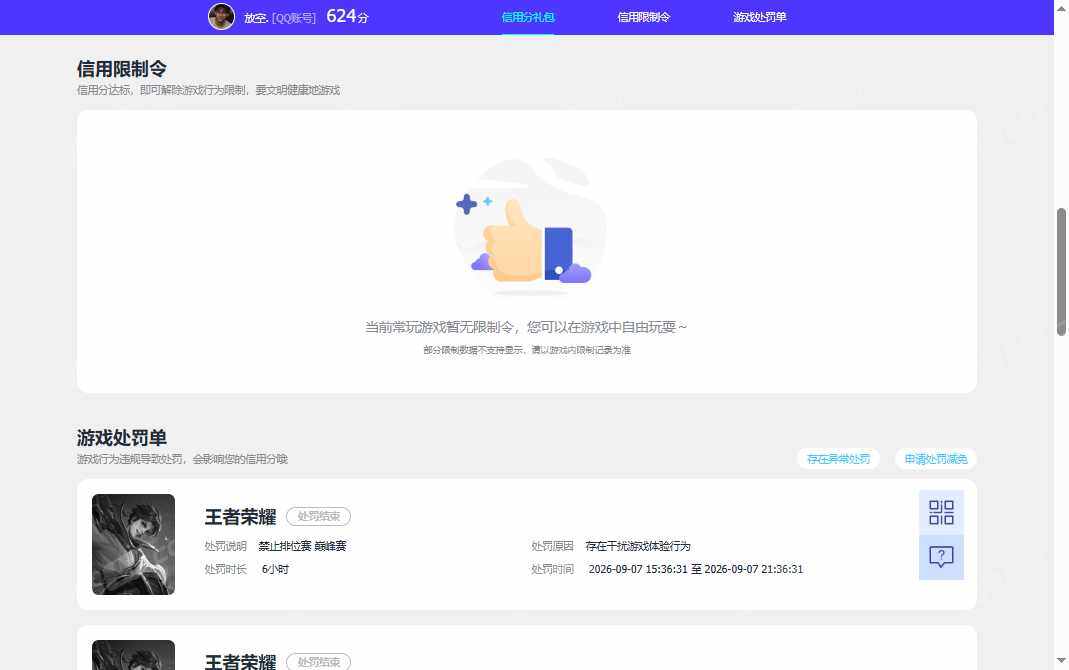The height and width of the screenshot is (670, 1069).
Task: Switch to the 信用限制令 tab
Action: coord(644,17)
